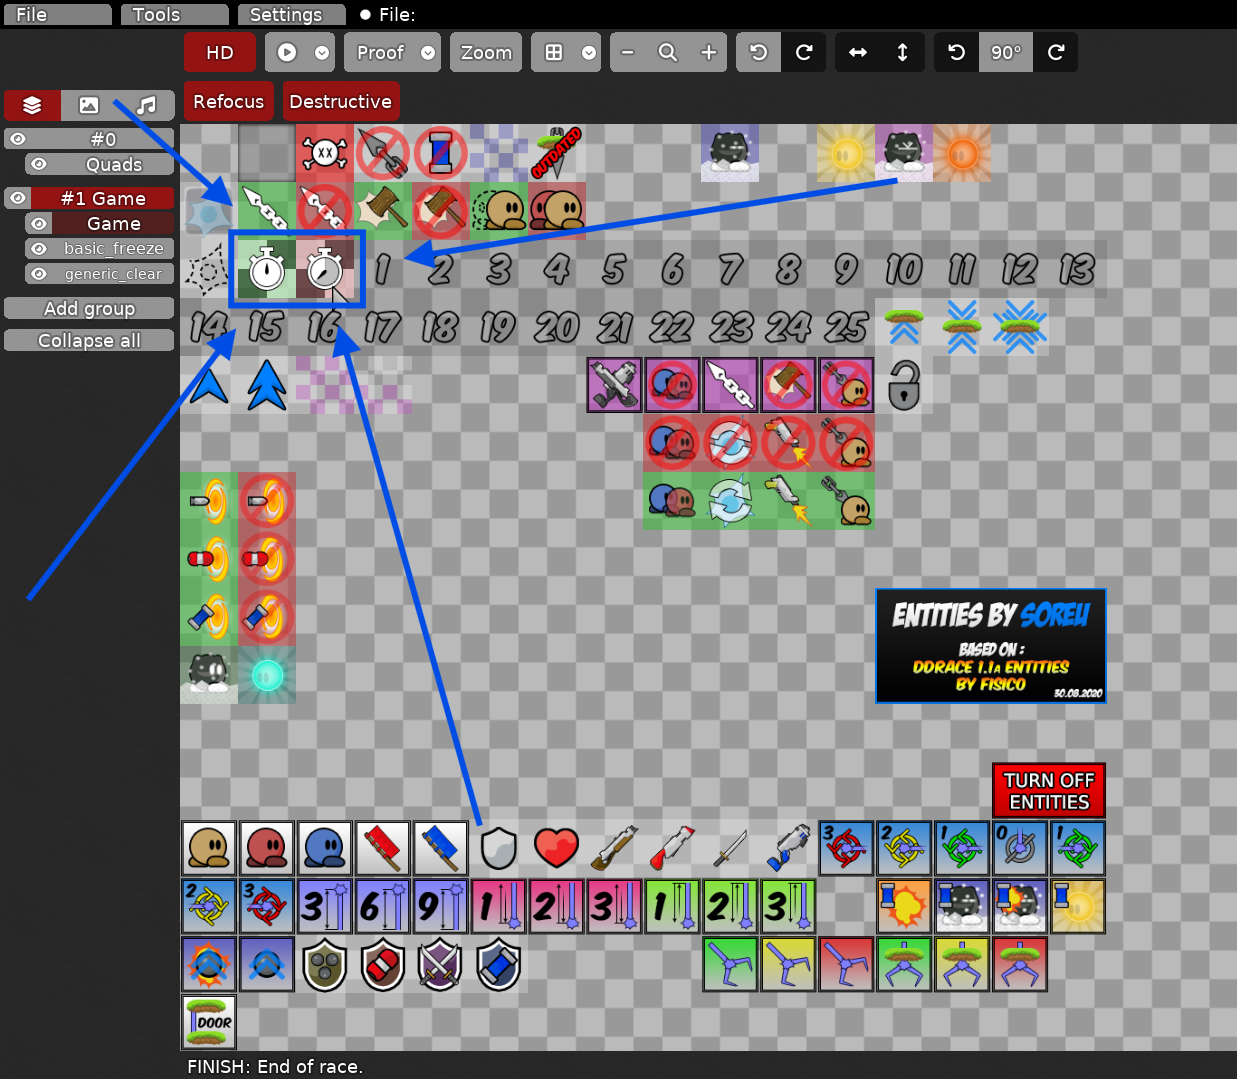Pick the laser rifle weapon tile
1237x1079 pixels.
789,849
